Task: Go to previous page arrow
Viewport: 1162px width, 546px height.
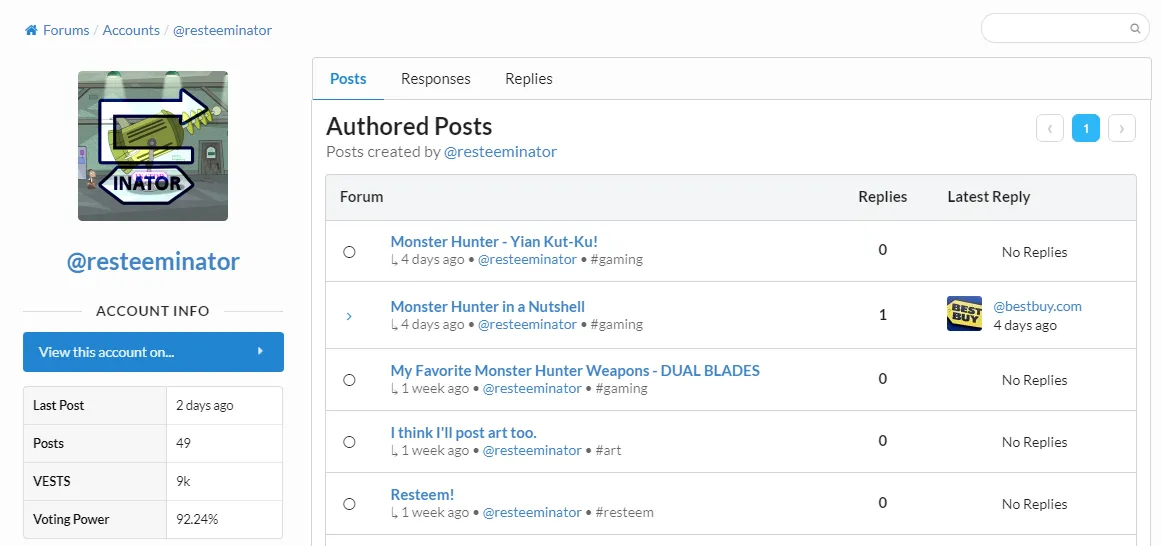Action: click(x=1049, y=128)
